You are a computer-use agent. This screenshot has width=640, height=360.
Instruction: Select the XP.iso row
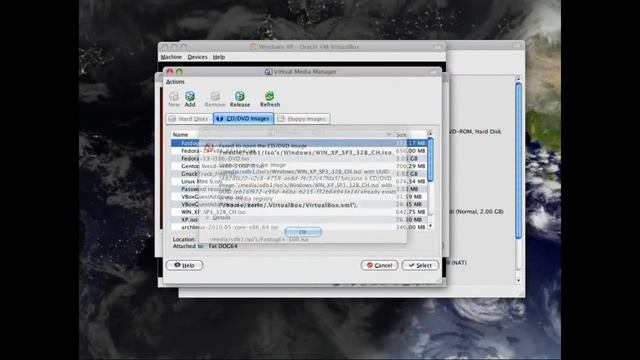[x=298, y=220]
